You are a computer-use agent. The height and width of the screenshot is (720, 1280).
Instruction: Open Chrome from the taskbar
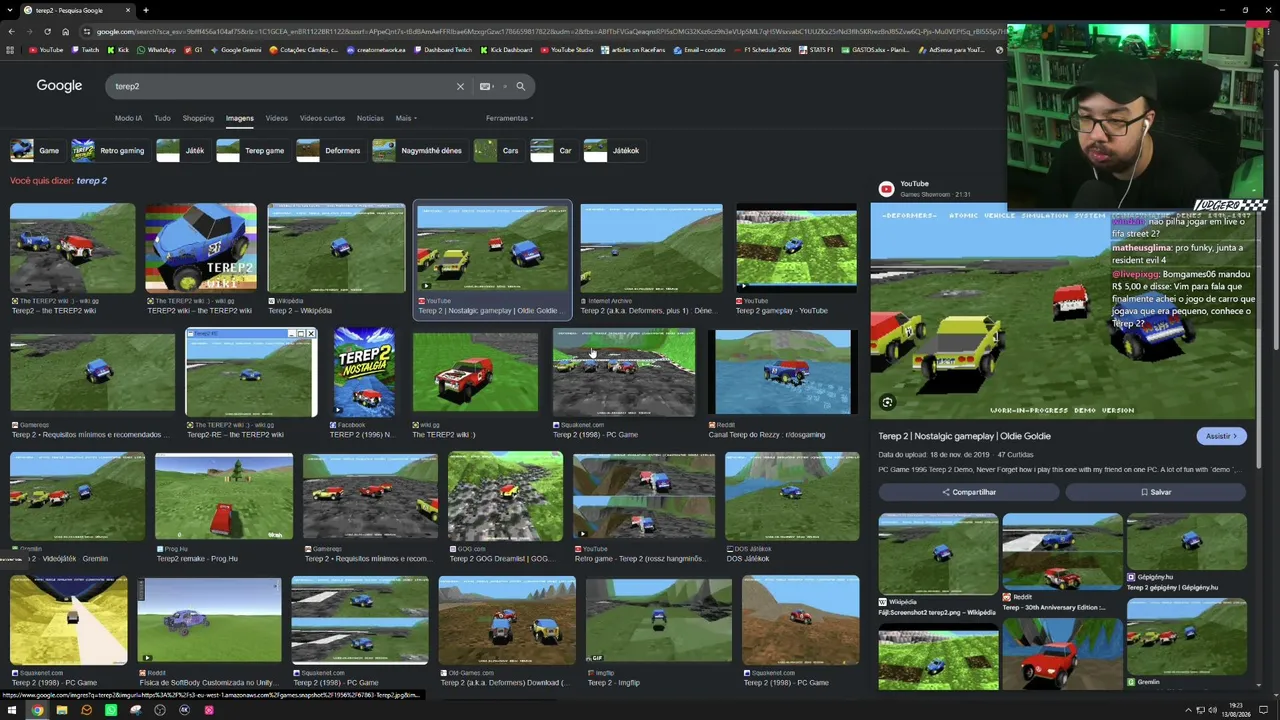(x=37, y=710)
